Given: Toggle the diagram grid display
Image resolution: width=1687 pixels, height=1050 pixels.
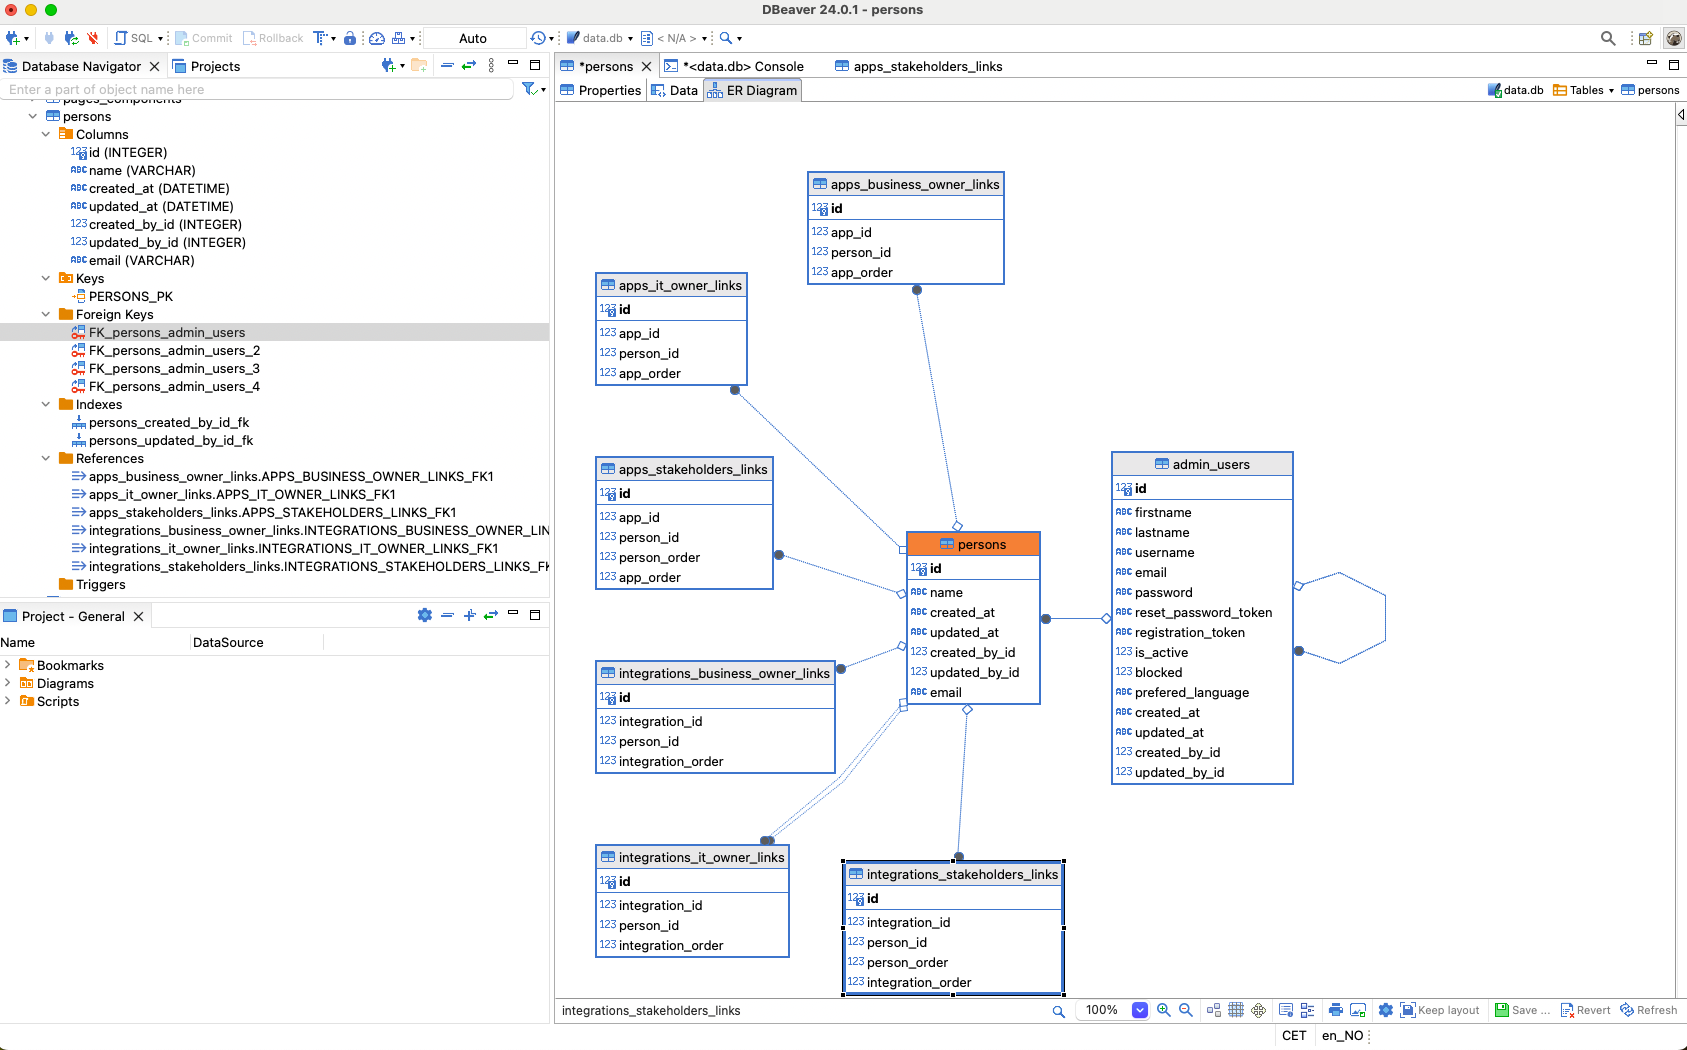Looking at the screenshot, I should (1236, 1010).
